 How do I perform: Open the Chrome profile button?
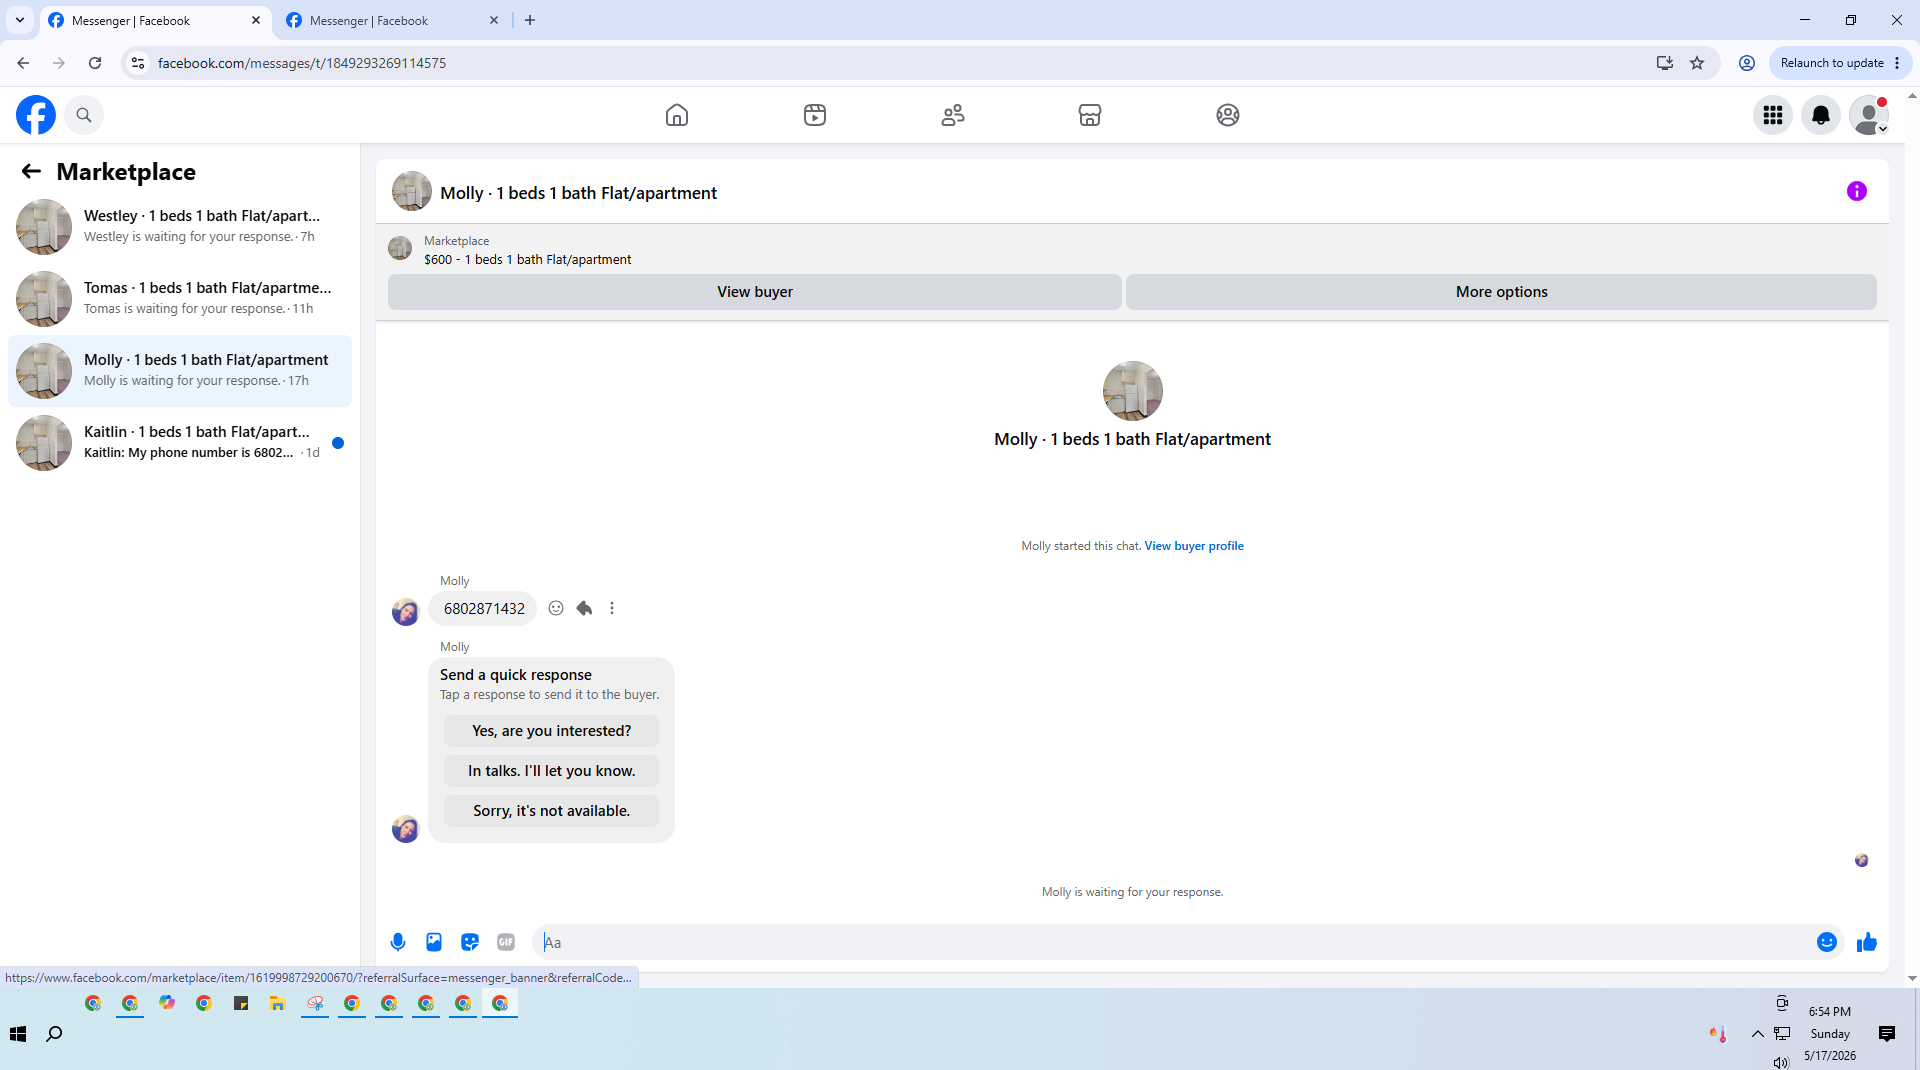pos(1747,63)
